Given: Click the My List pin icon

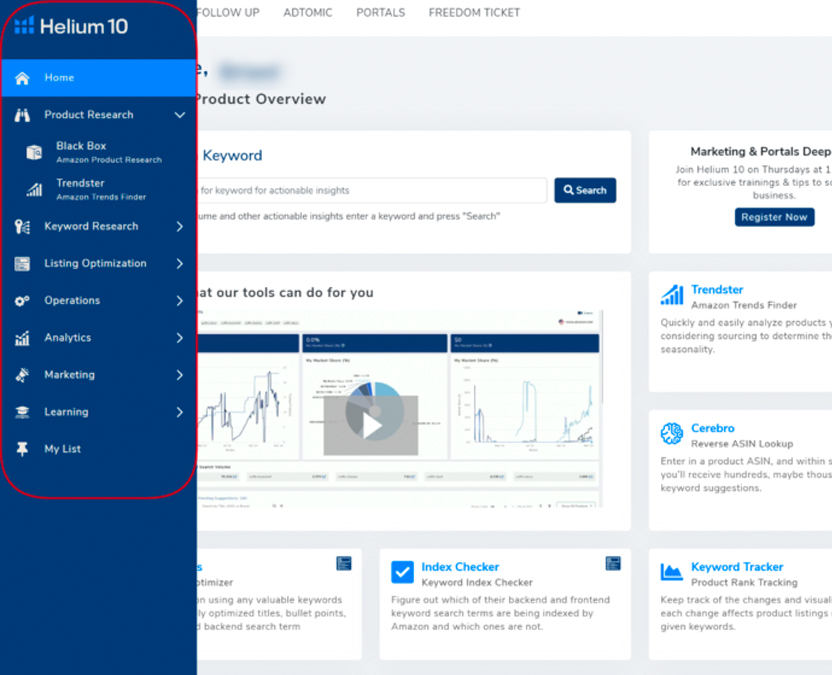Looking at the screenshot, I should click(22, 449).
